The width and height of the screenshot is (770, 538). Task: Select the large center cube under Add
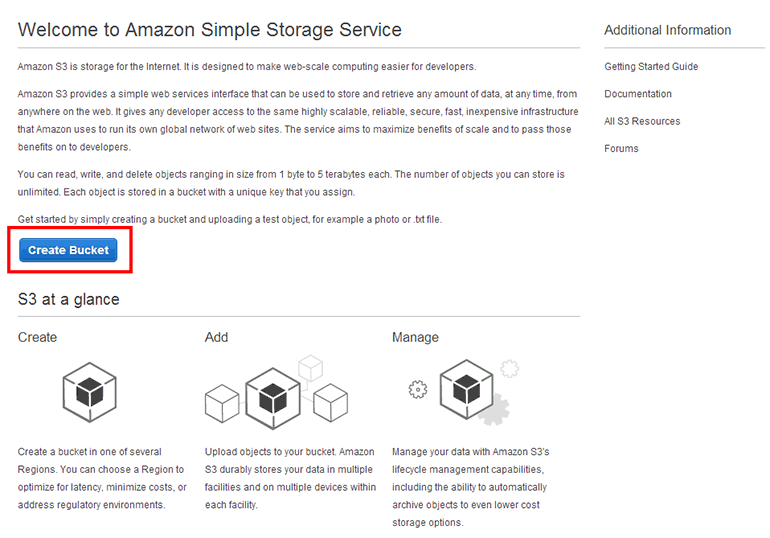pos(273,397)
